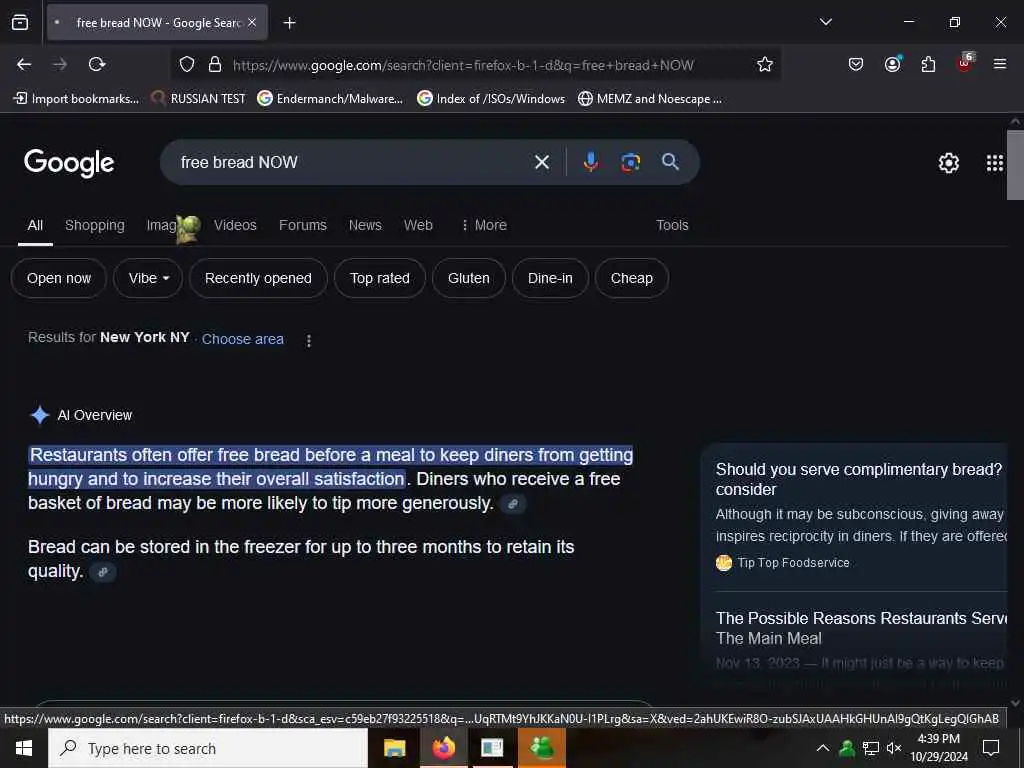1024x768 pixels.
Task: Open the Endermanch/Malware bookmark
Action: pyautogui.click(x=330, y=99)
